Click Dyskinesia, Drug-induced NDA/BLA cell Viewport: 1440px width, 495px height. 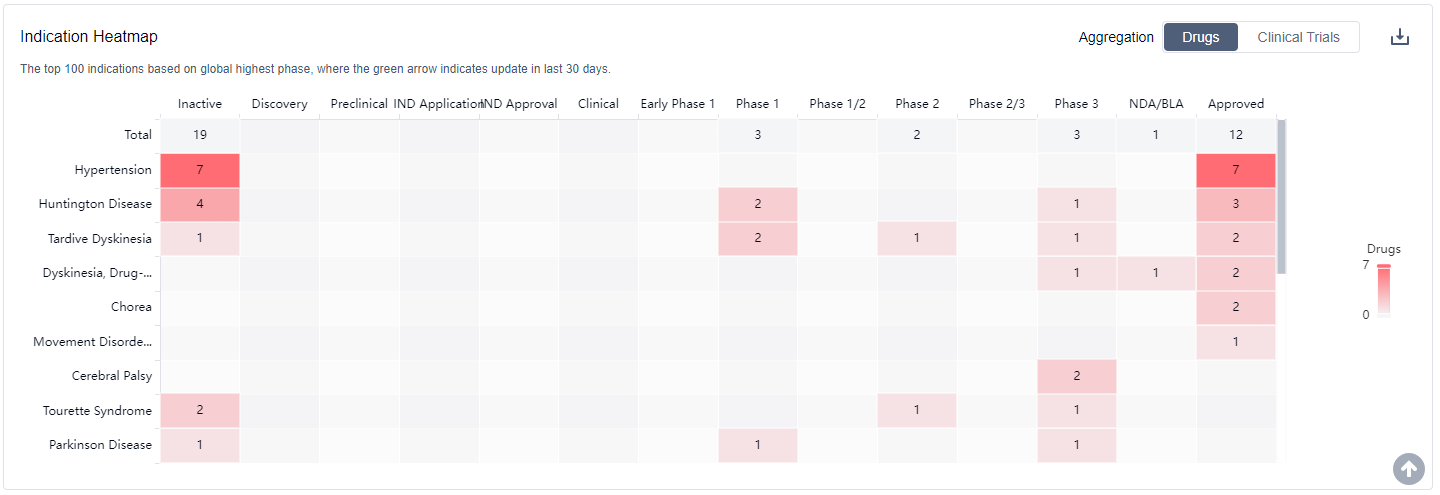(1155, 273)
